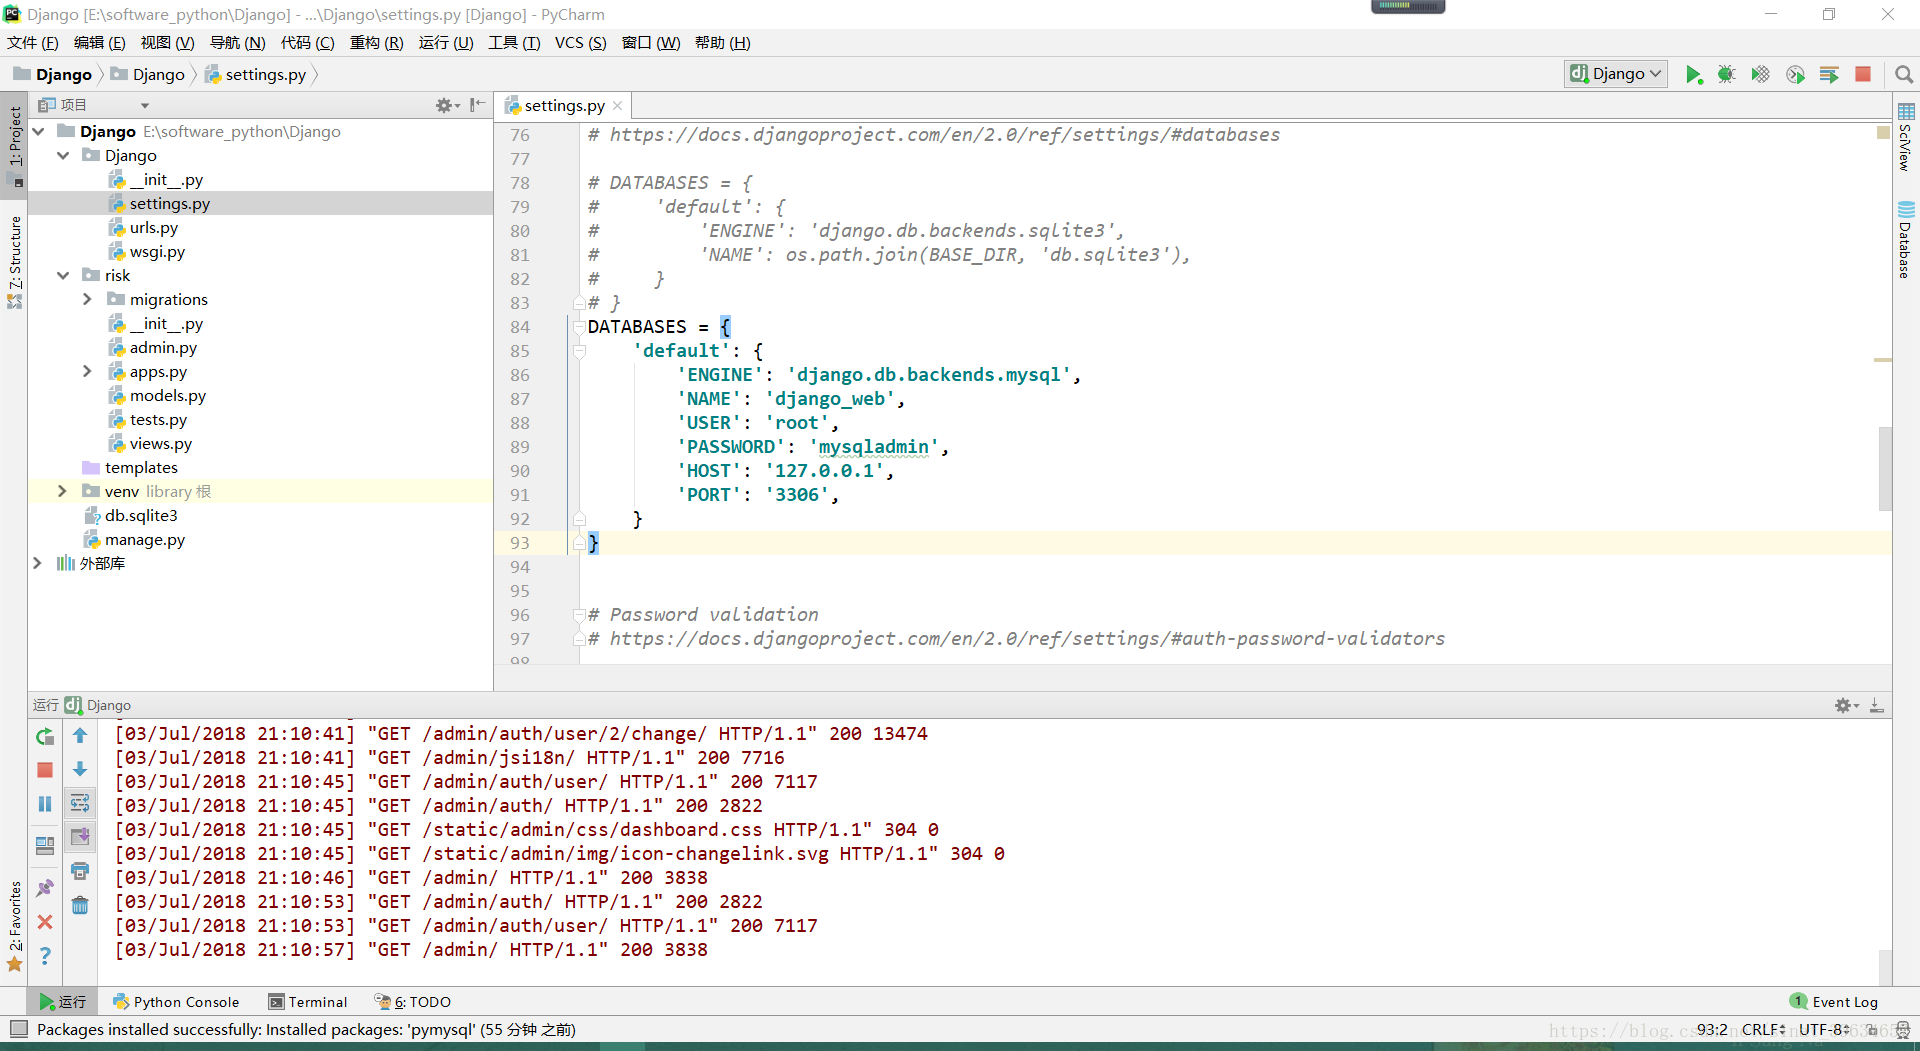Image resolution: width=1920 pixels, height=1051 pixels.
Task: Open the 6: TODO tool window
Action: pos(413,1002)
